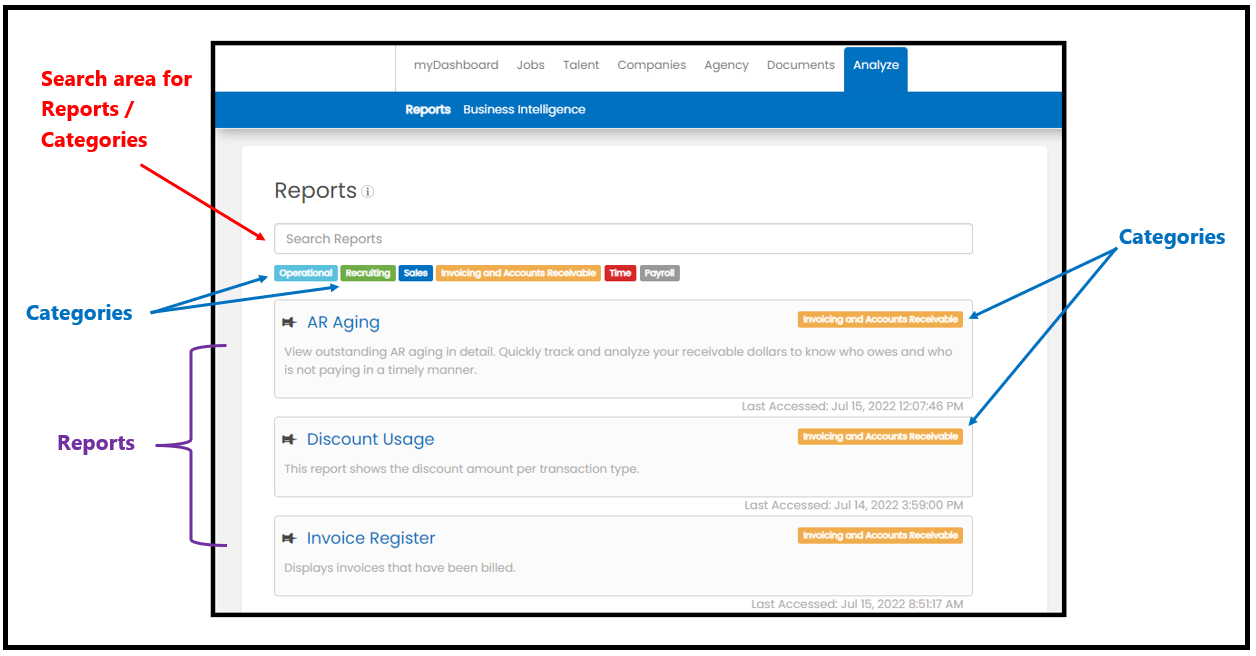Filter by the Payroll category tag
The width and height of the screenshot is (1256, 656).
(660, 273)
